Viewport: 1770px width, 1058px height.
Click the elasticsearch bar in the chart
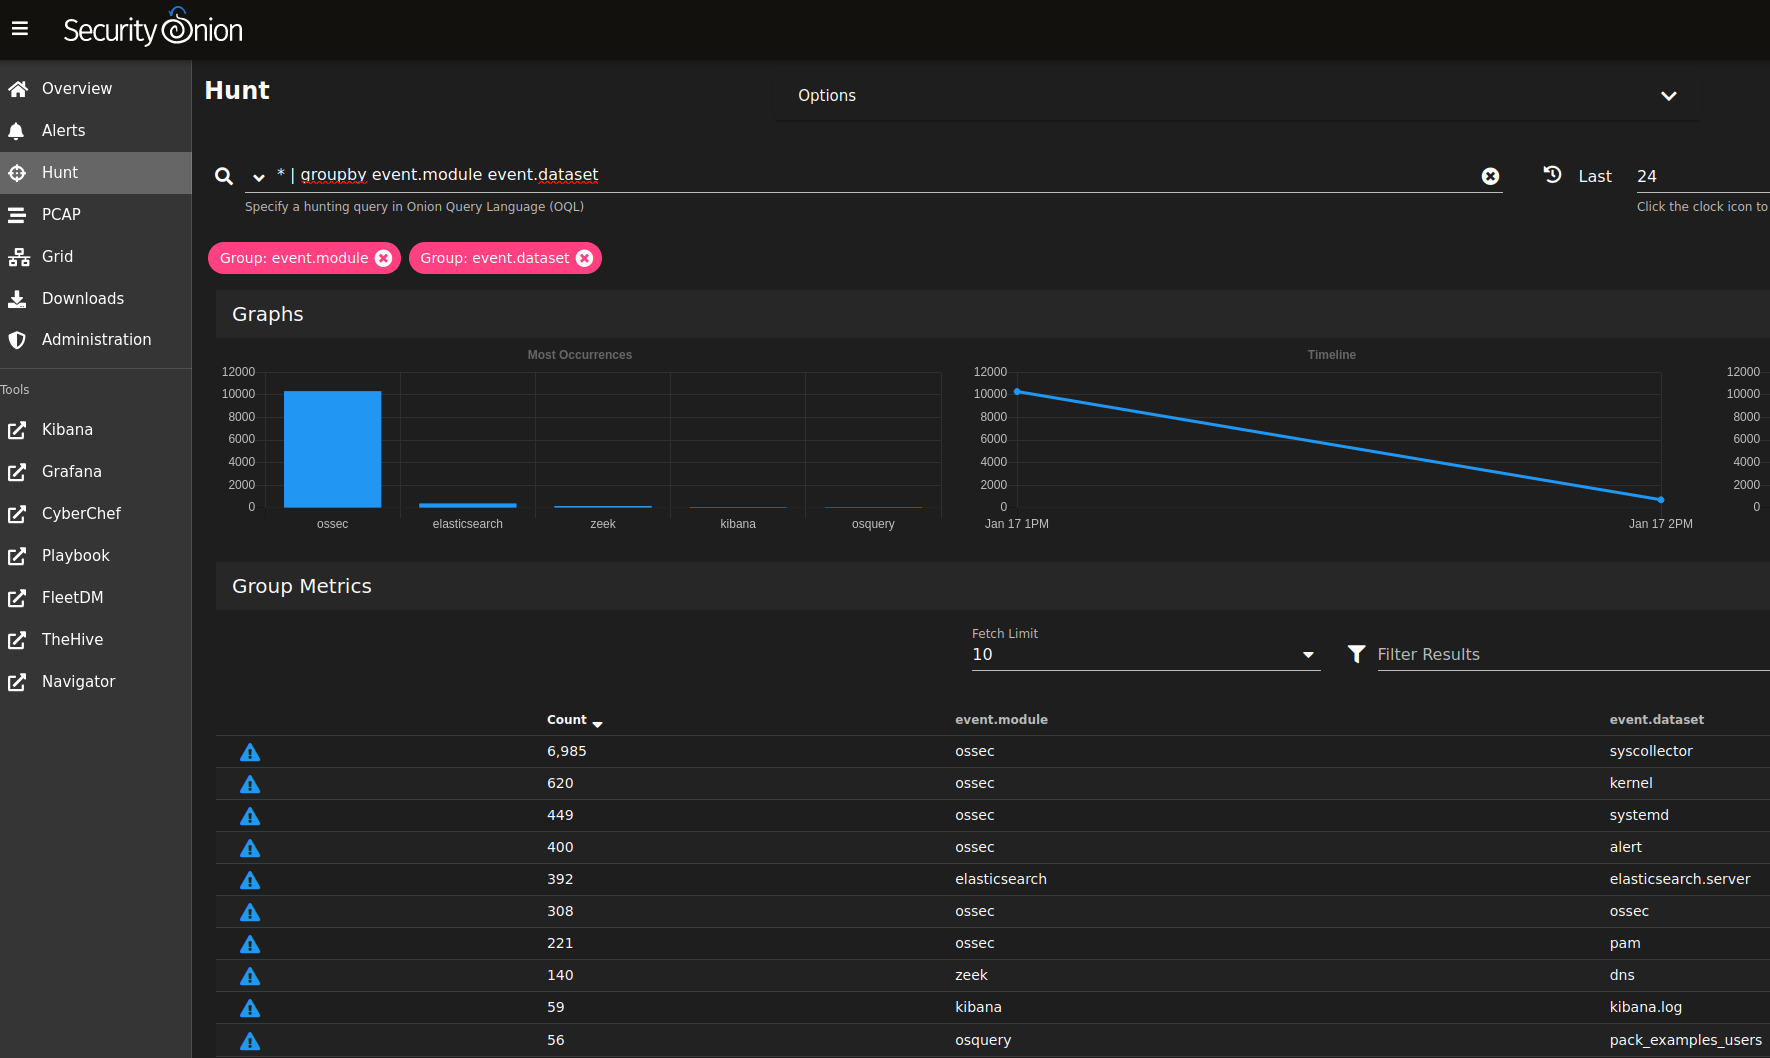[x=468, y=505]
